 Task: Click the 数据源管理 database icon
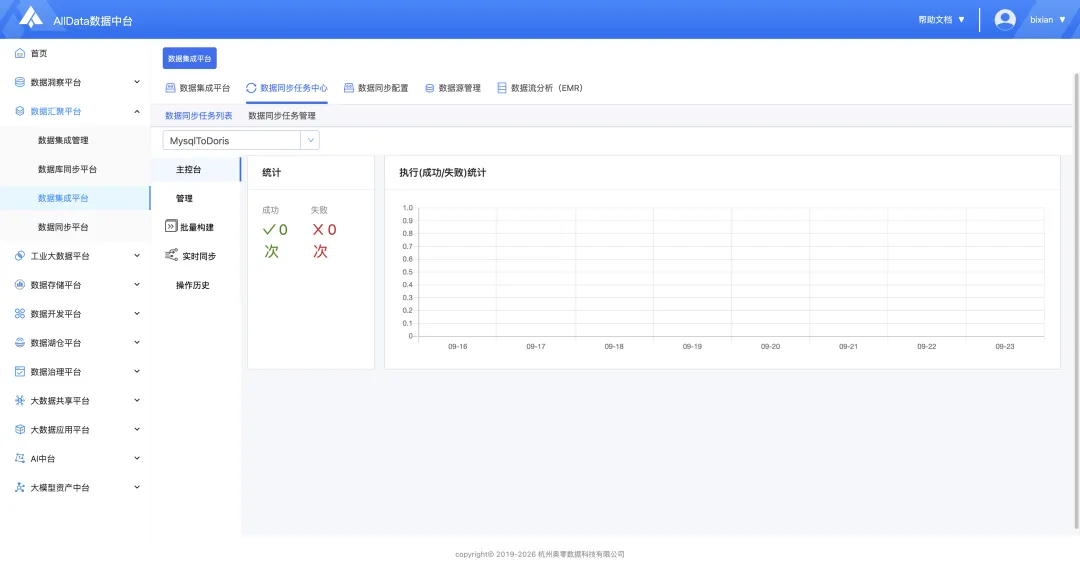point(430,88)
